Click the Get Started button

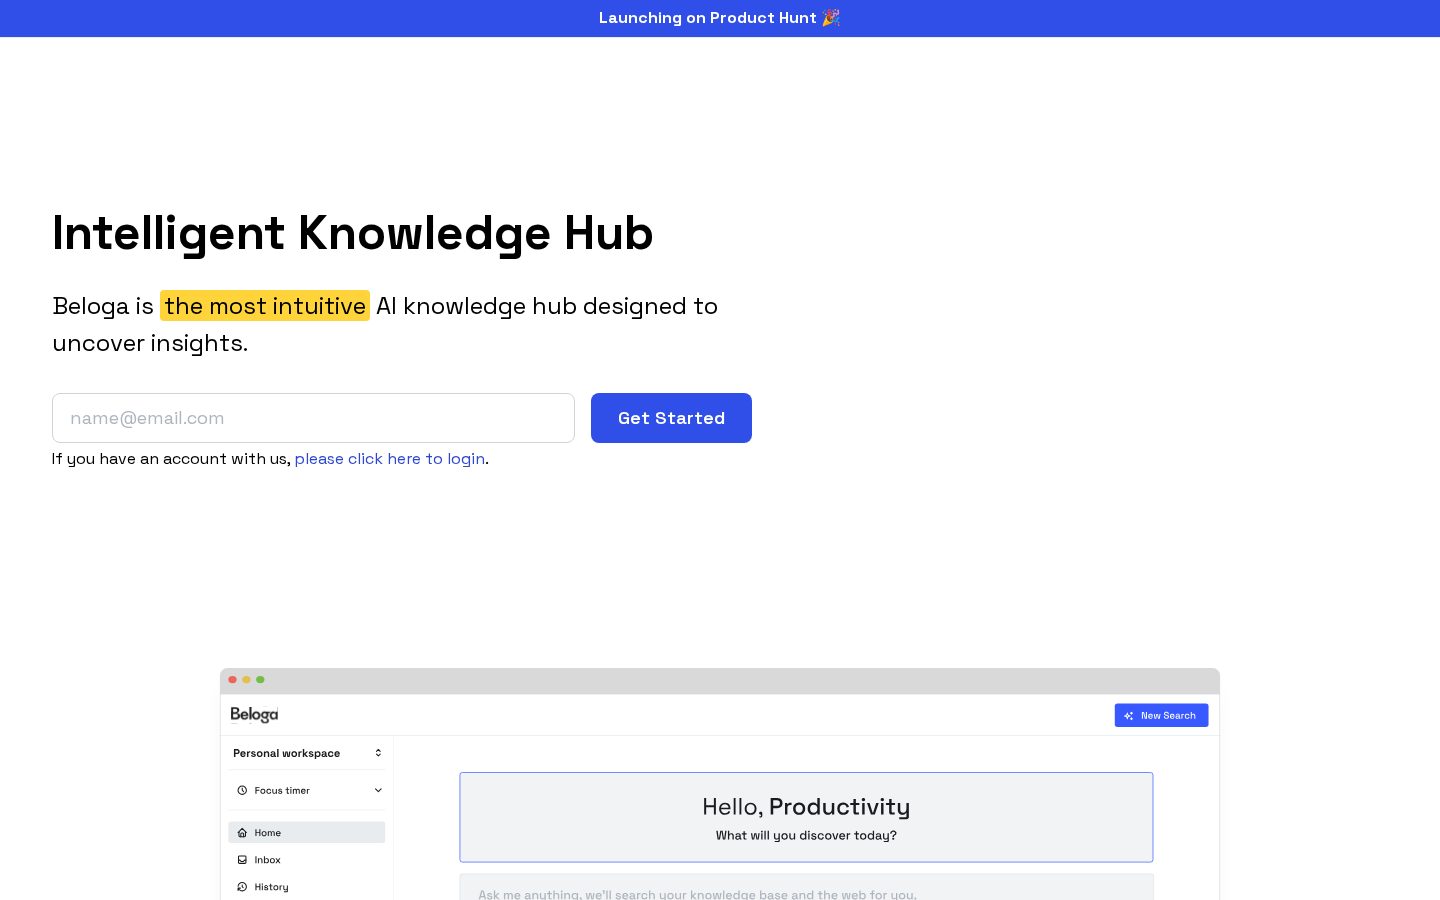click(671, 418)
